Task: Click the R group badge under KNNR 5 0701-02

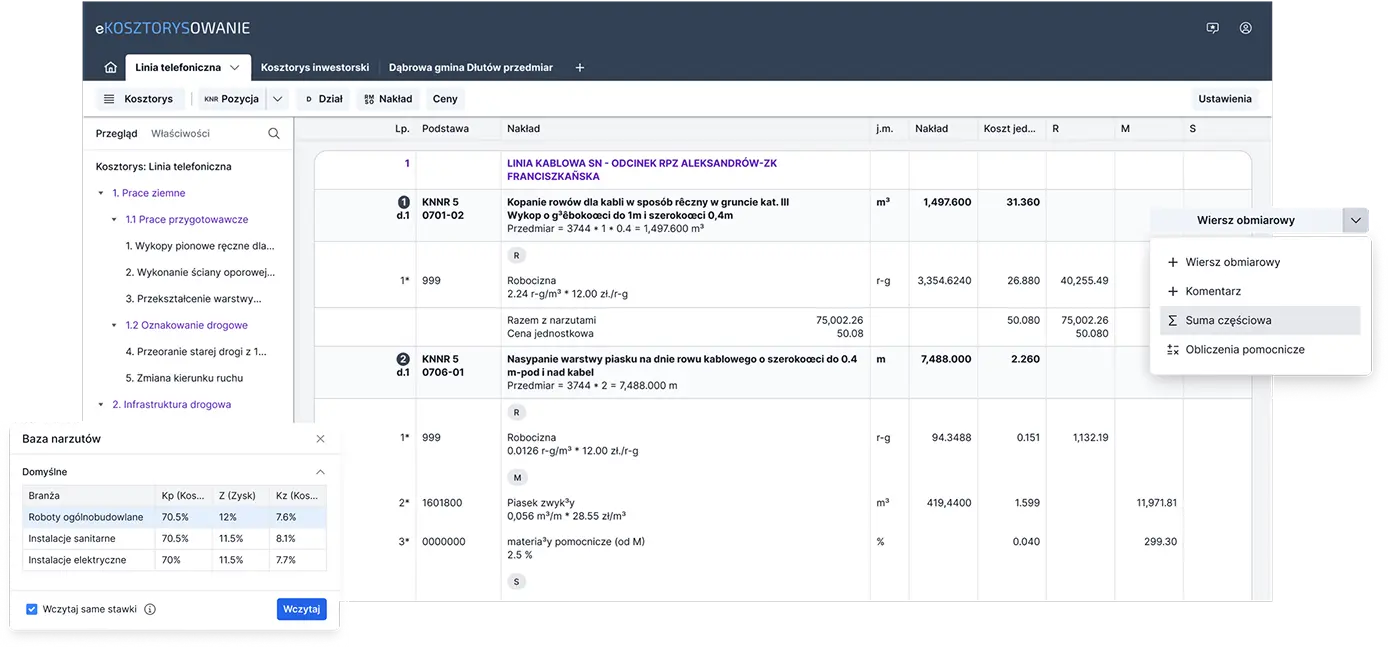Action: point(517,256)
